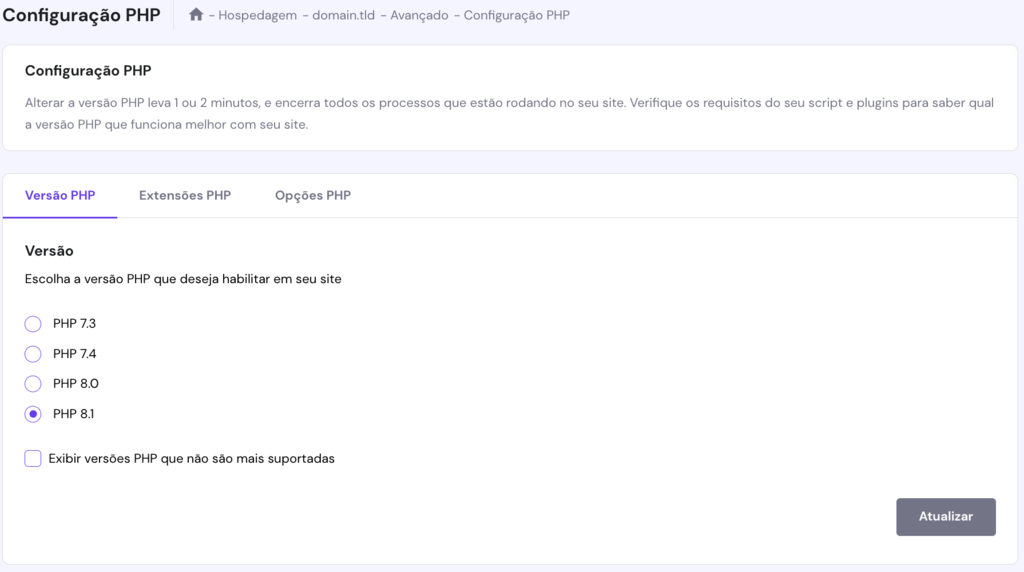Click the Versão section heading

pyautogui.click(x=49, y=251)
